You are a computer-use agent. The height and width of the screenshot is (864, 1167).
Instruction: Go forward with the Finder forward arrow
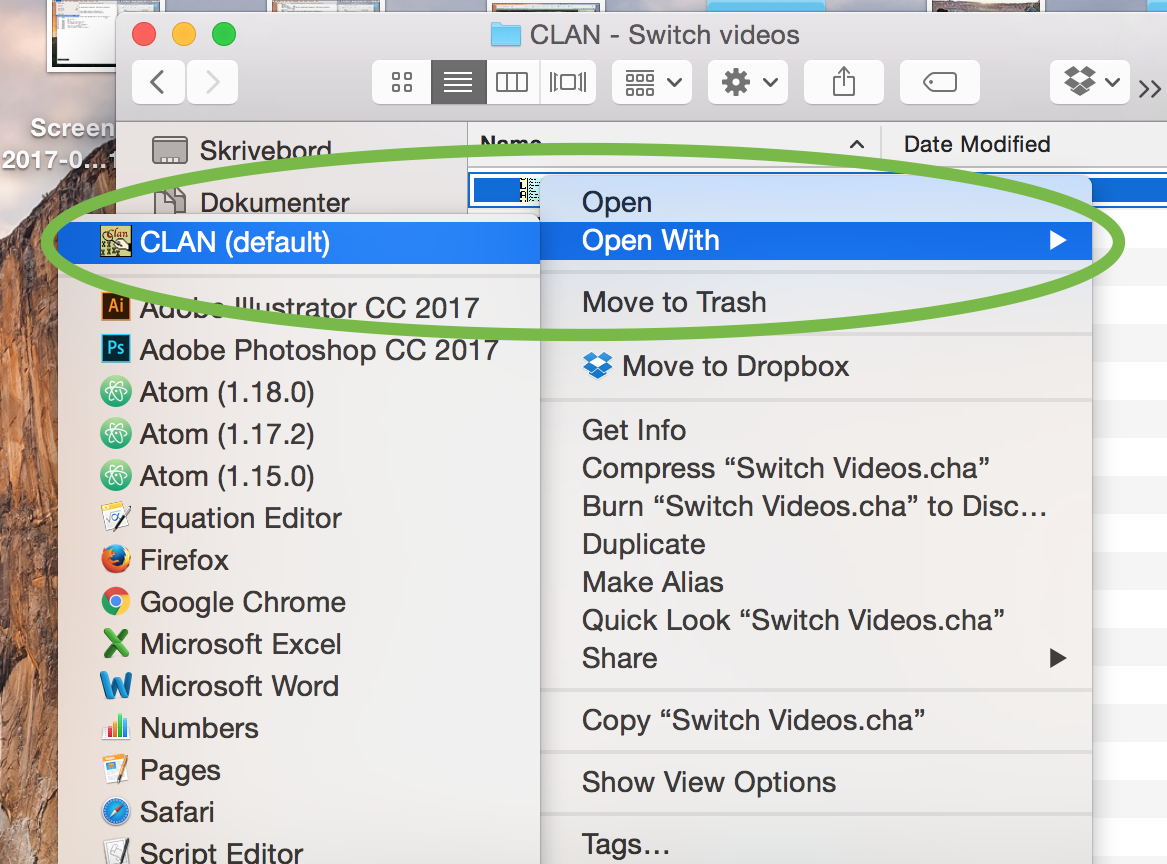tap(212, 82)
